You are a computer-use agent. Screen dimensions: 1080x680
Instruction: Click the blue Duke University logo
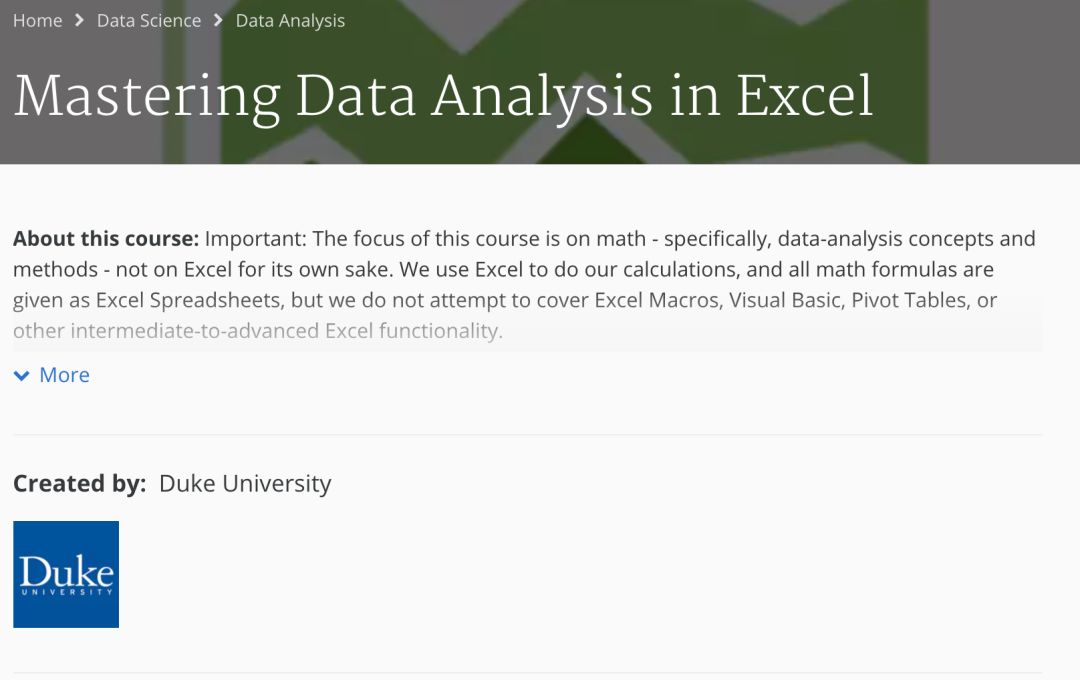66,575
